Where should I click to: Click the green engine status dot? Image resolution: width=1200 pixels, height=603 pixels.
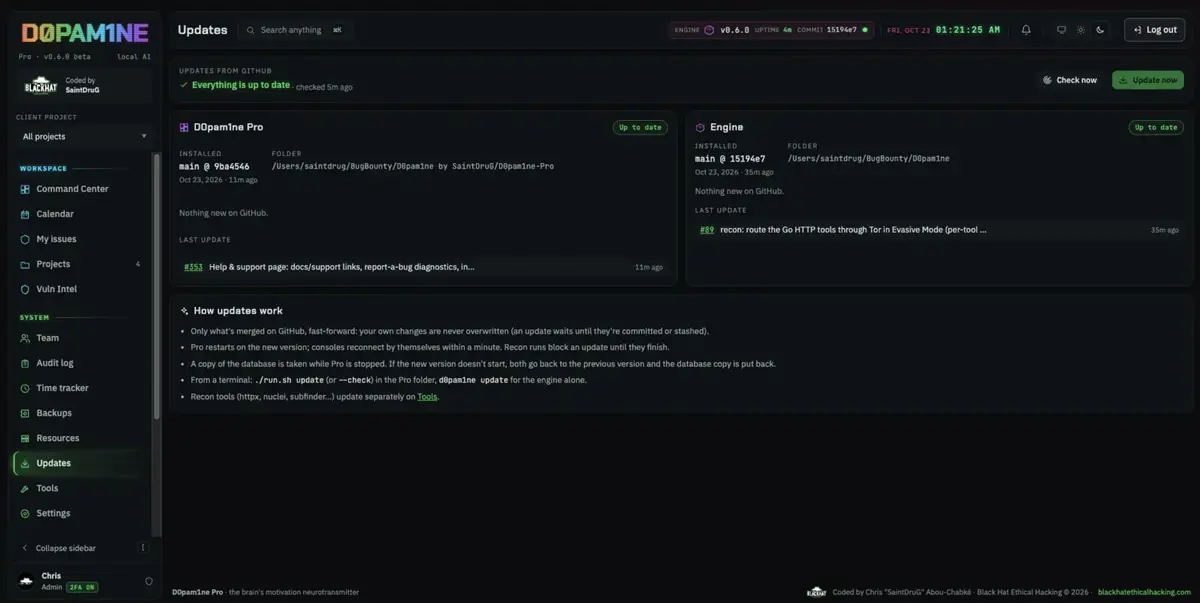[865, 30]
